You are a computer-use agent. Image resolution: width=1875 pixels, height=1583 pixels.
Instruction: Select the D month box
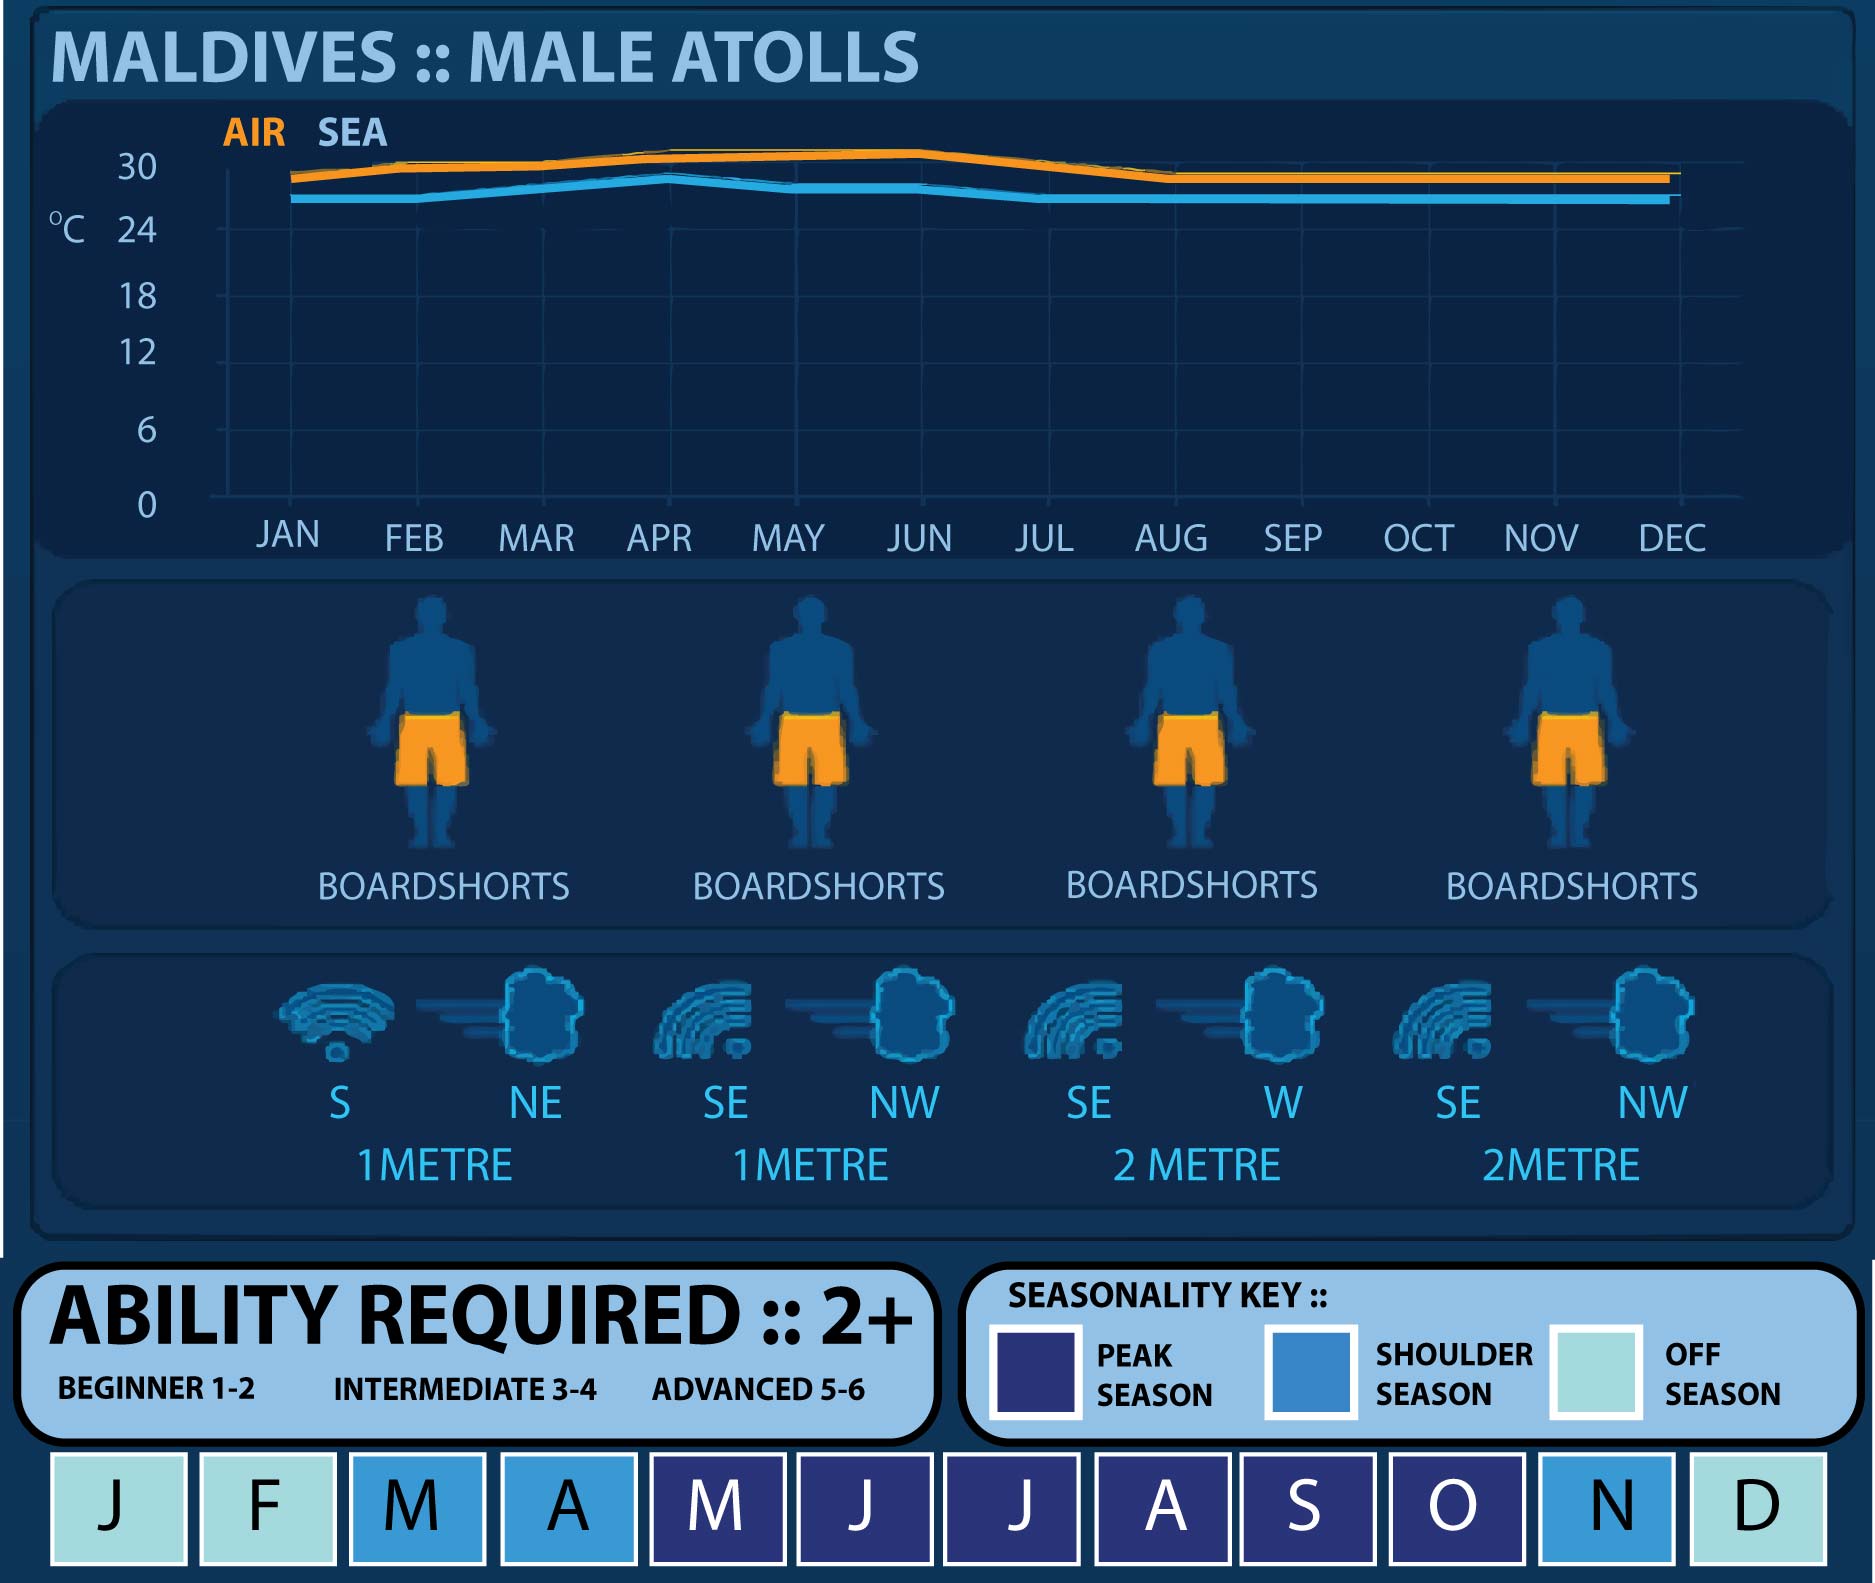pyautogui.click(x=1757, y=1507)
